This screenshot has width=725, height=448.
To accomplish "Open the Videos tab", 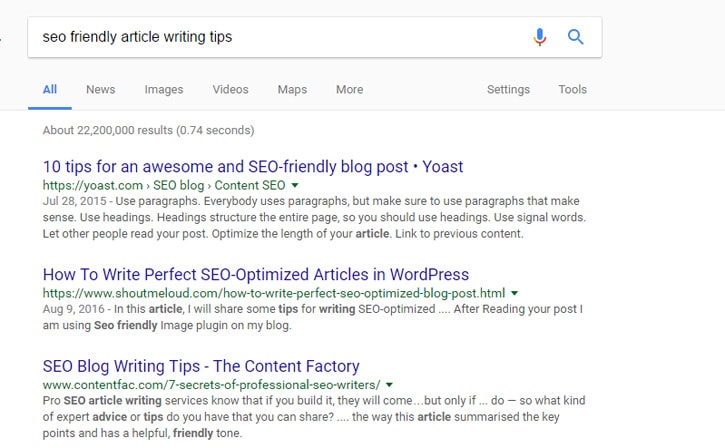I will [230, 89].
